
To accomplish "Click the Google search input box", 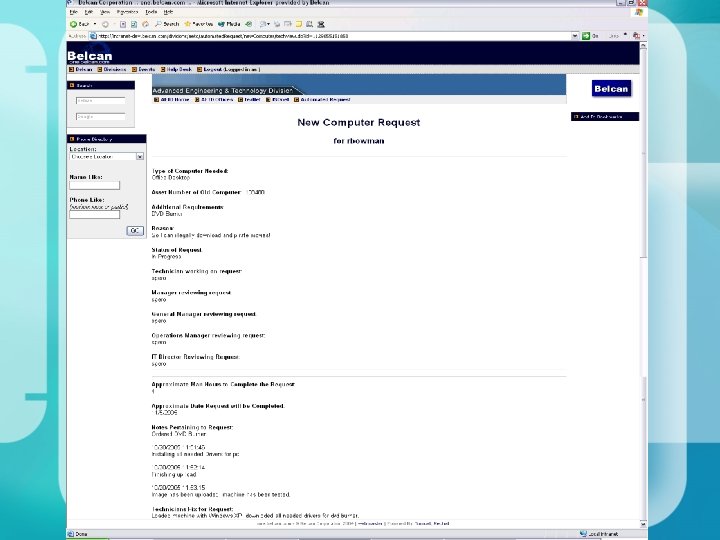I will pos(101,117).
